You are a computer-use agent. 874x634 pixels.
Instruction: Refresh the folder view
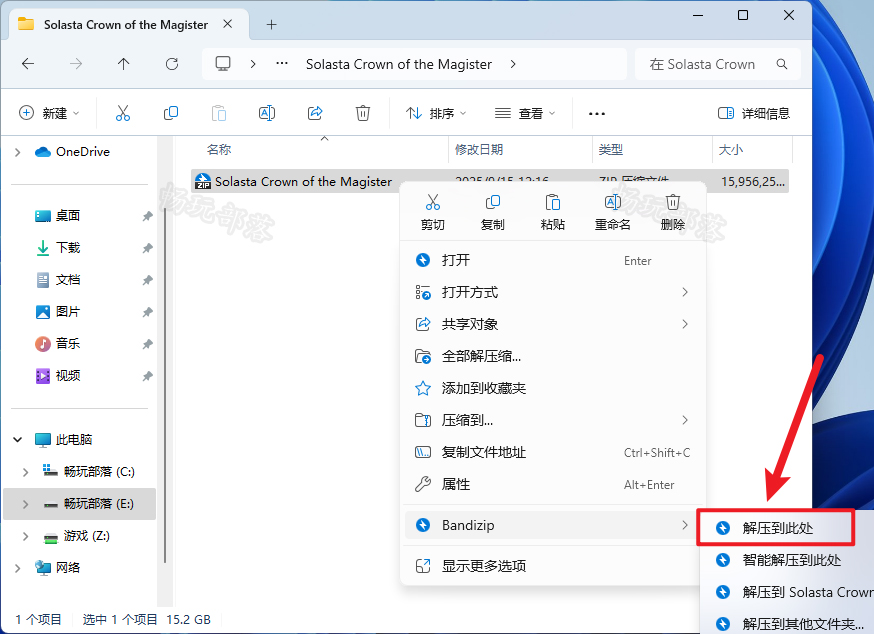tap(172, 64)
